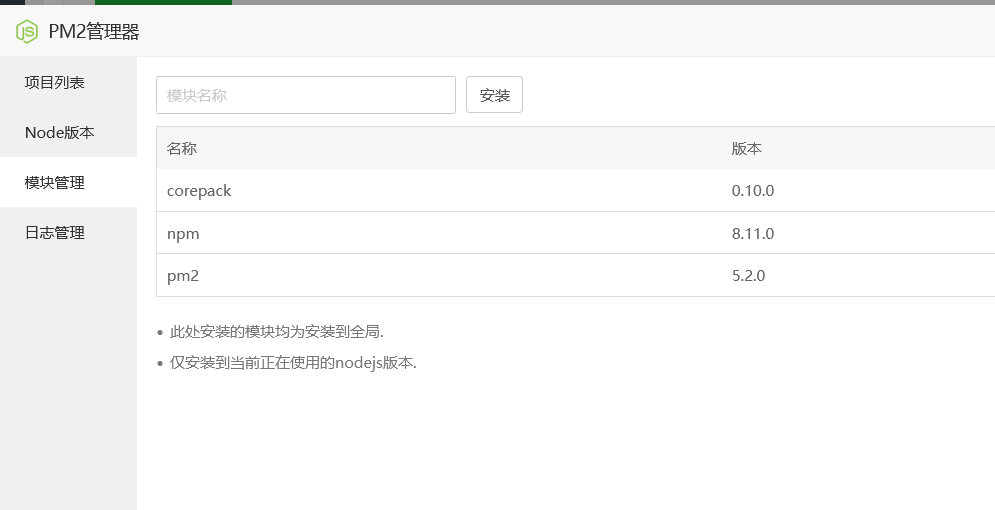The height and width of the screenshot is (510, 995).
Task: Click the Node.js logo icon
Action: tap(27, 31)
